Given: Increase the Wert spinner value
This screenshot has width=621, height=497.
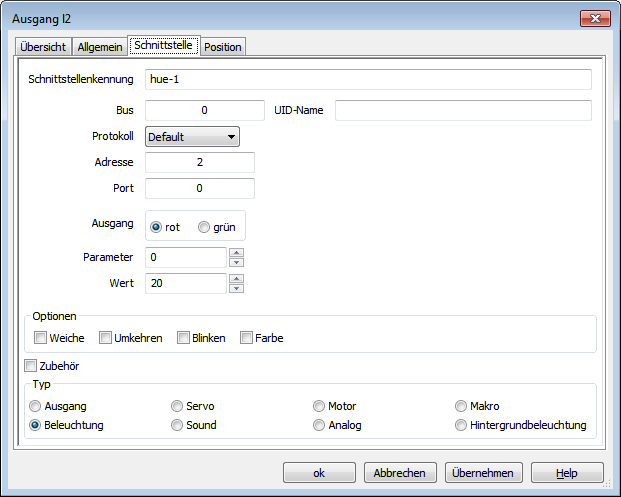Looking at the screenshot, I should pos(237,278).
